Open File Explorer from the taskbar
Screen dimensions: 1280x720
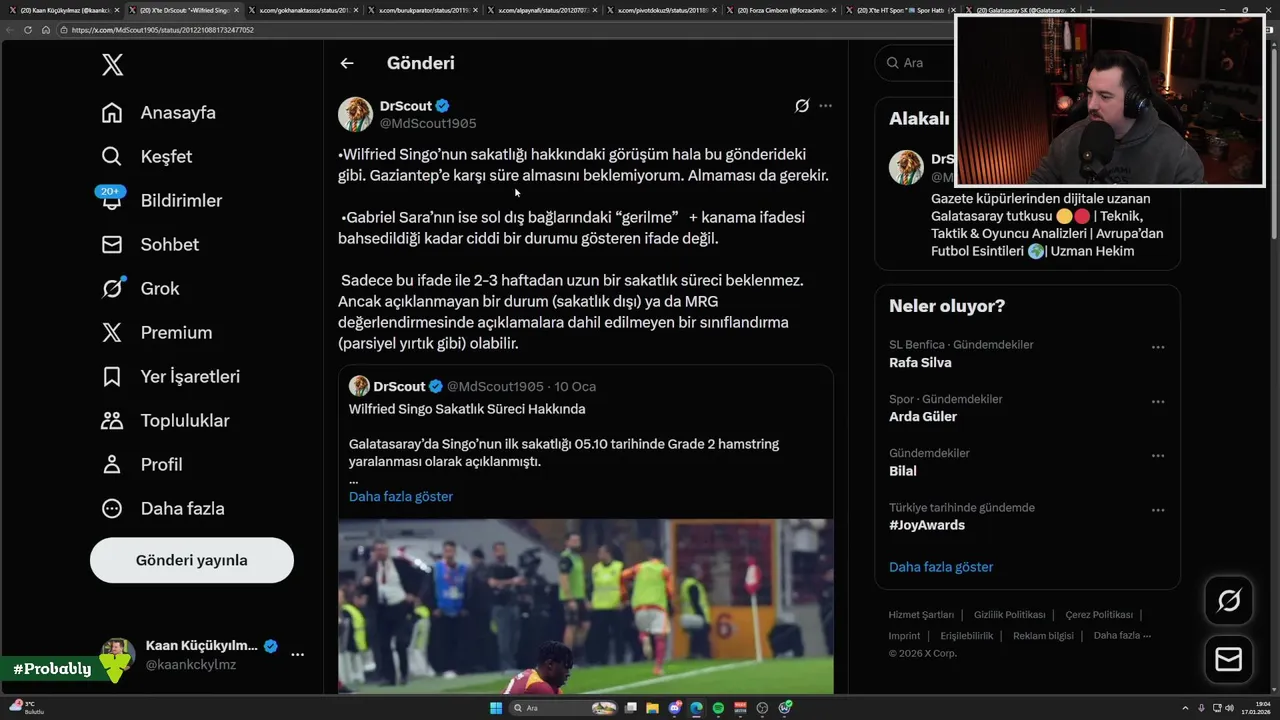tap(652, 708)
